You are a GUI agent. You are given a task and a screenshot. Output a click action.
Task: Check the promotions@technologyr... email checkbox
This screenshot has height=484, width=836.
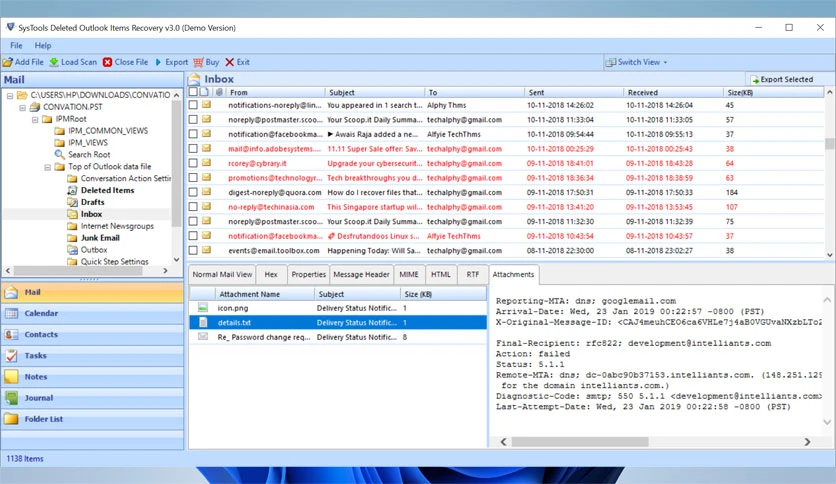coord(193,178)
